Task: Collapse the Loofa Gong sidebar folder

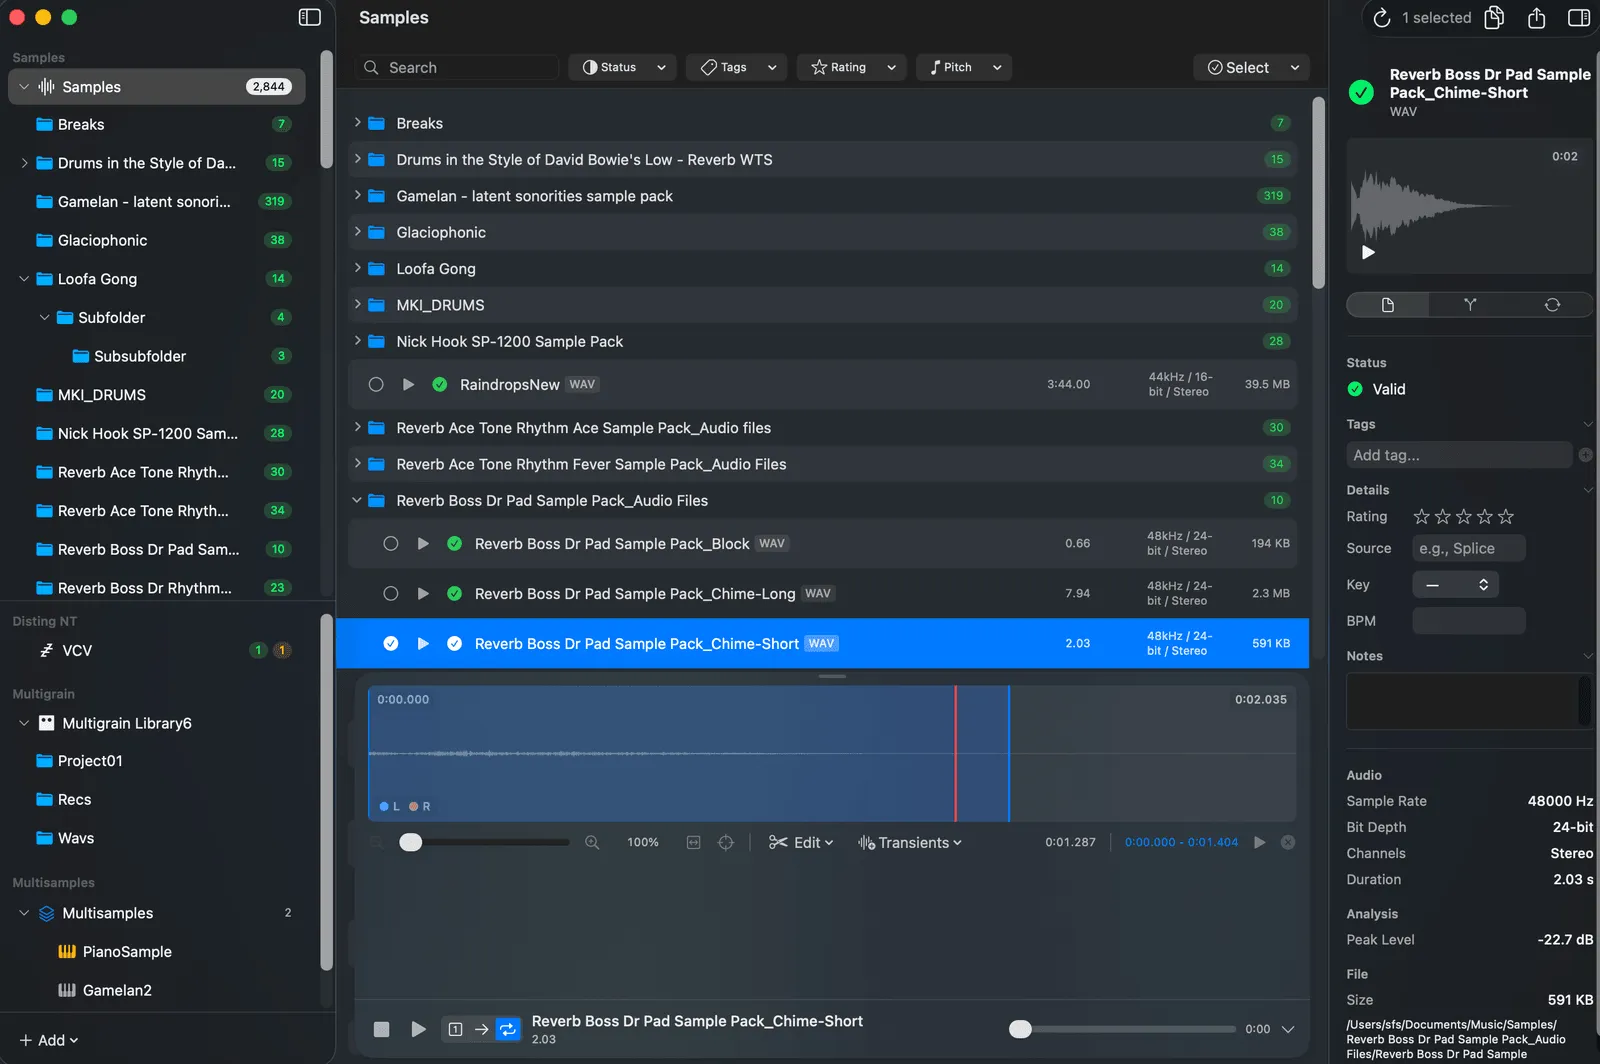Action: (x=24, y=279)
